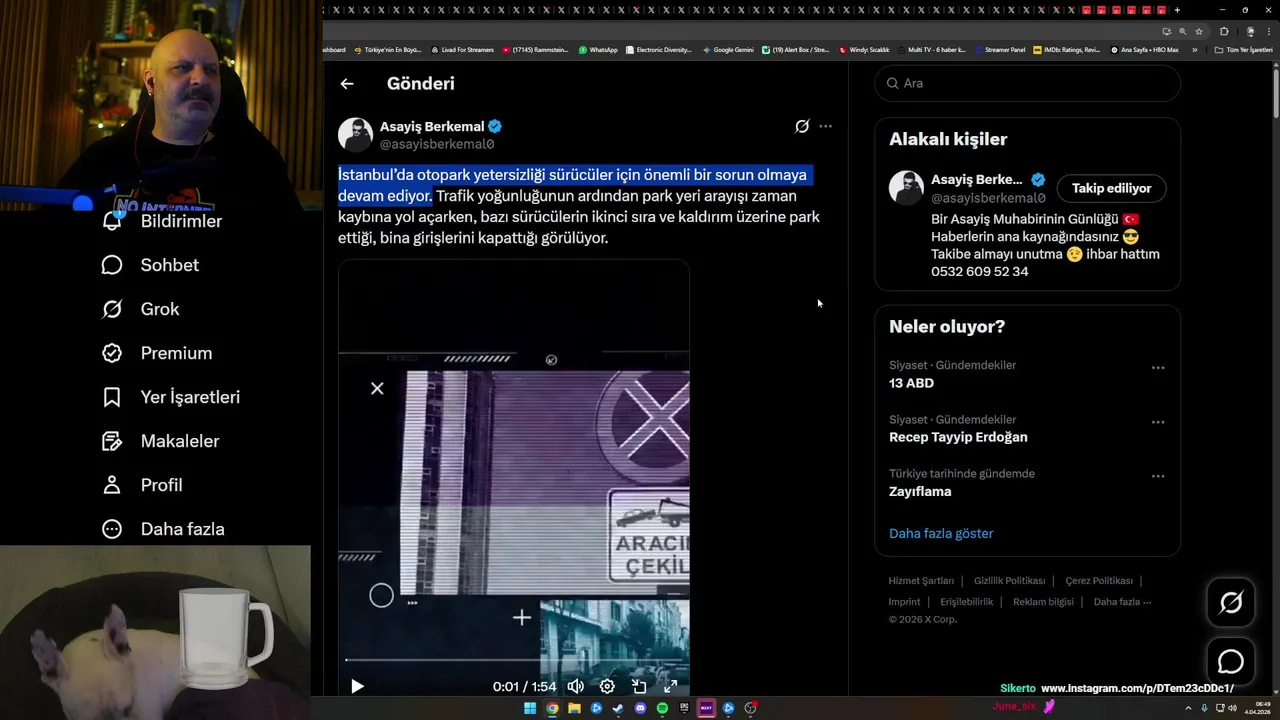Open the three-dot menu on the Asayiş Berkemal post
The height and width of the screenshot is (720, 1280).
(x=825, y=126)
